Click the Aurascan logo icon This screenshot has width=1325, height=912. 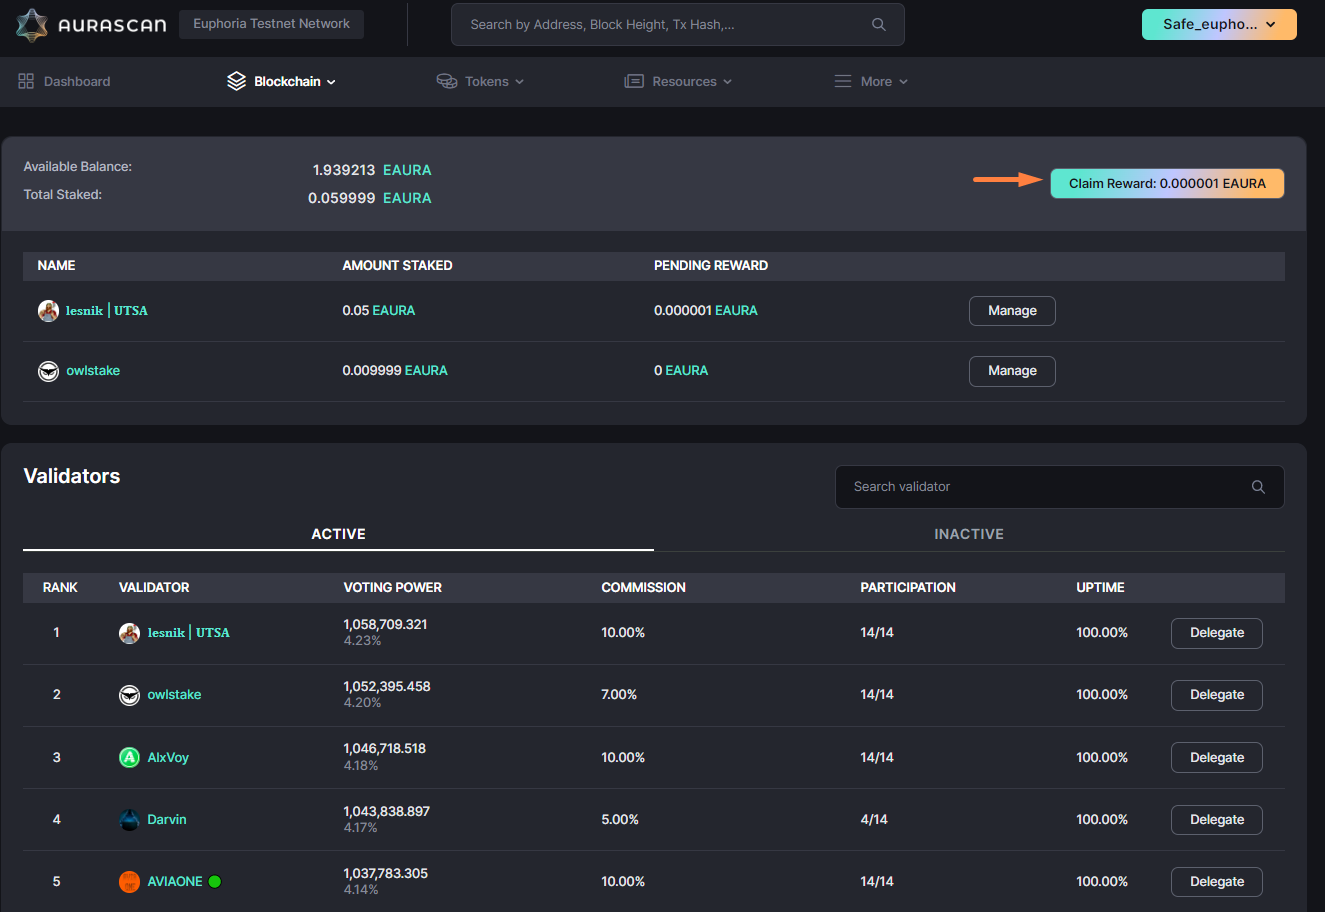[x=32, y=25]
